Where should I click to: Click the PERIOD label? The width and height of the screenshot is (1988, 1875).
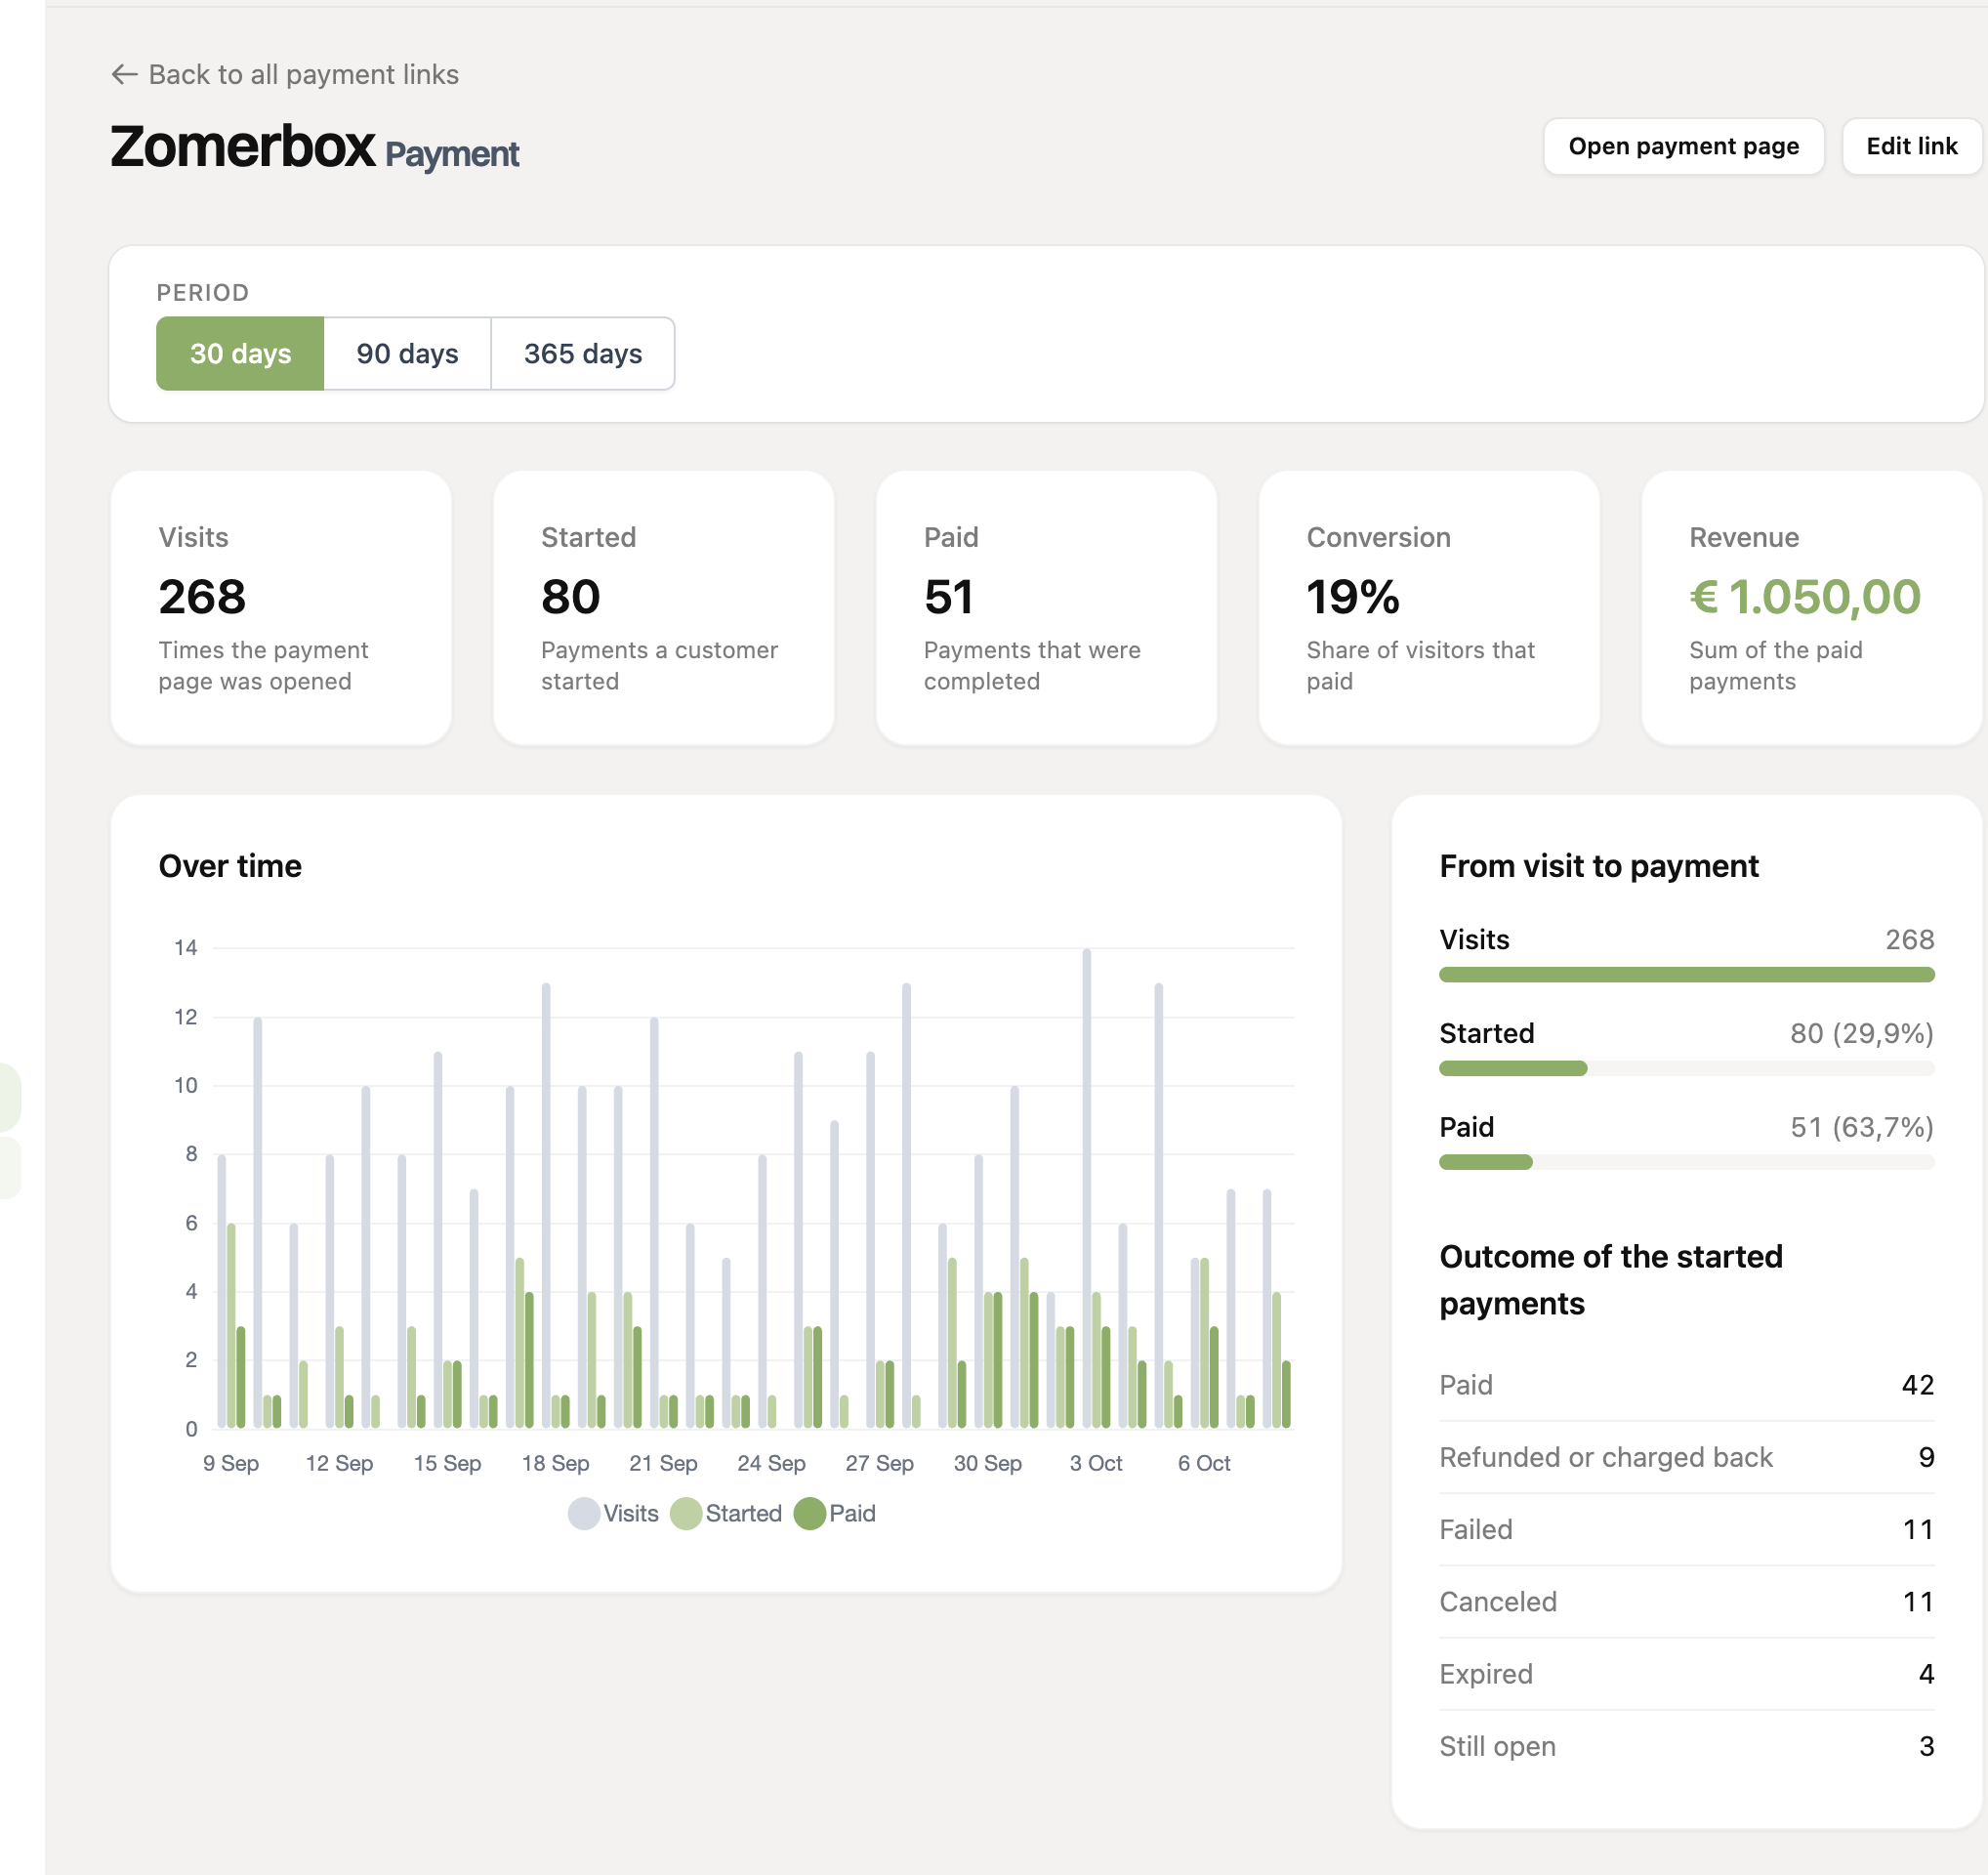click(x=203, y=293)
